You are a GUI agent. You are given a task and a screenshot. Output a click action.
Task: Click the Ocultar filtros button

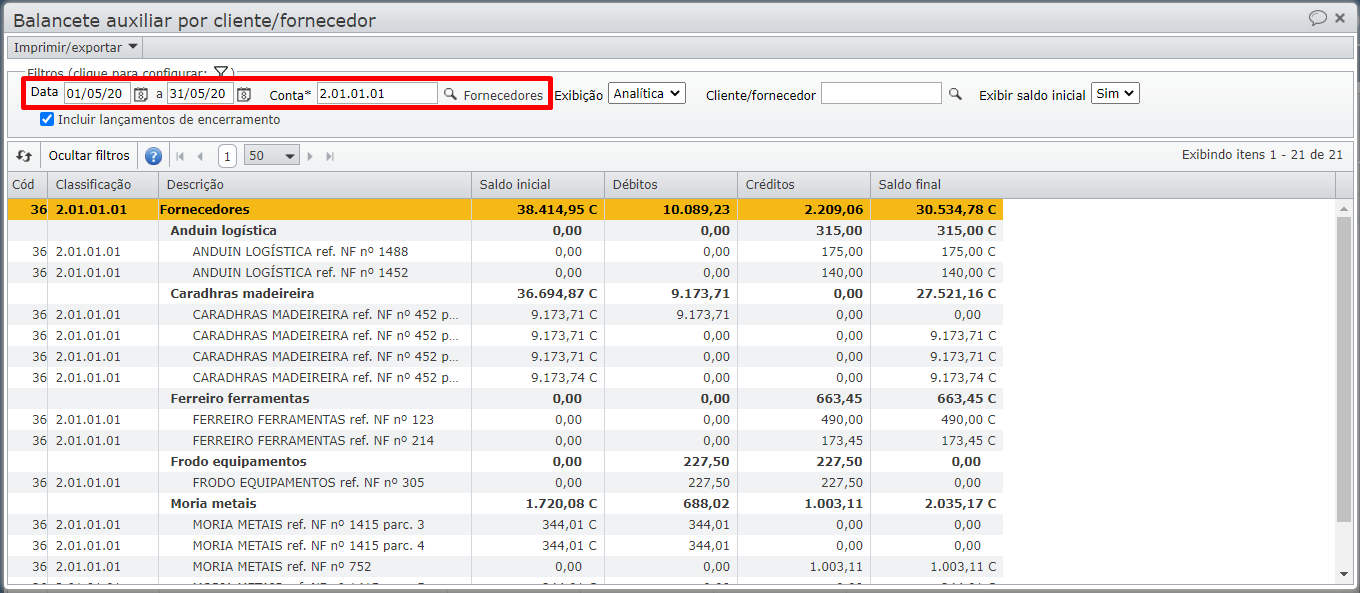[89, 156]
